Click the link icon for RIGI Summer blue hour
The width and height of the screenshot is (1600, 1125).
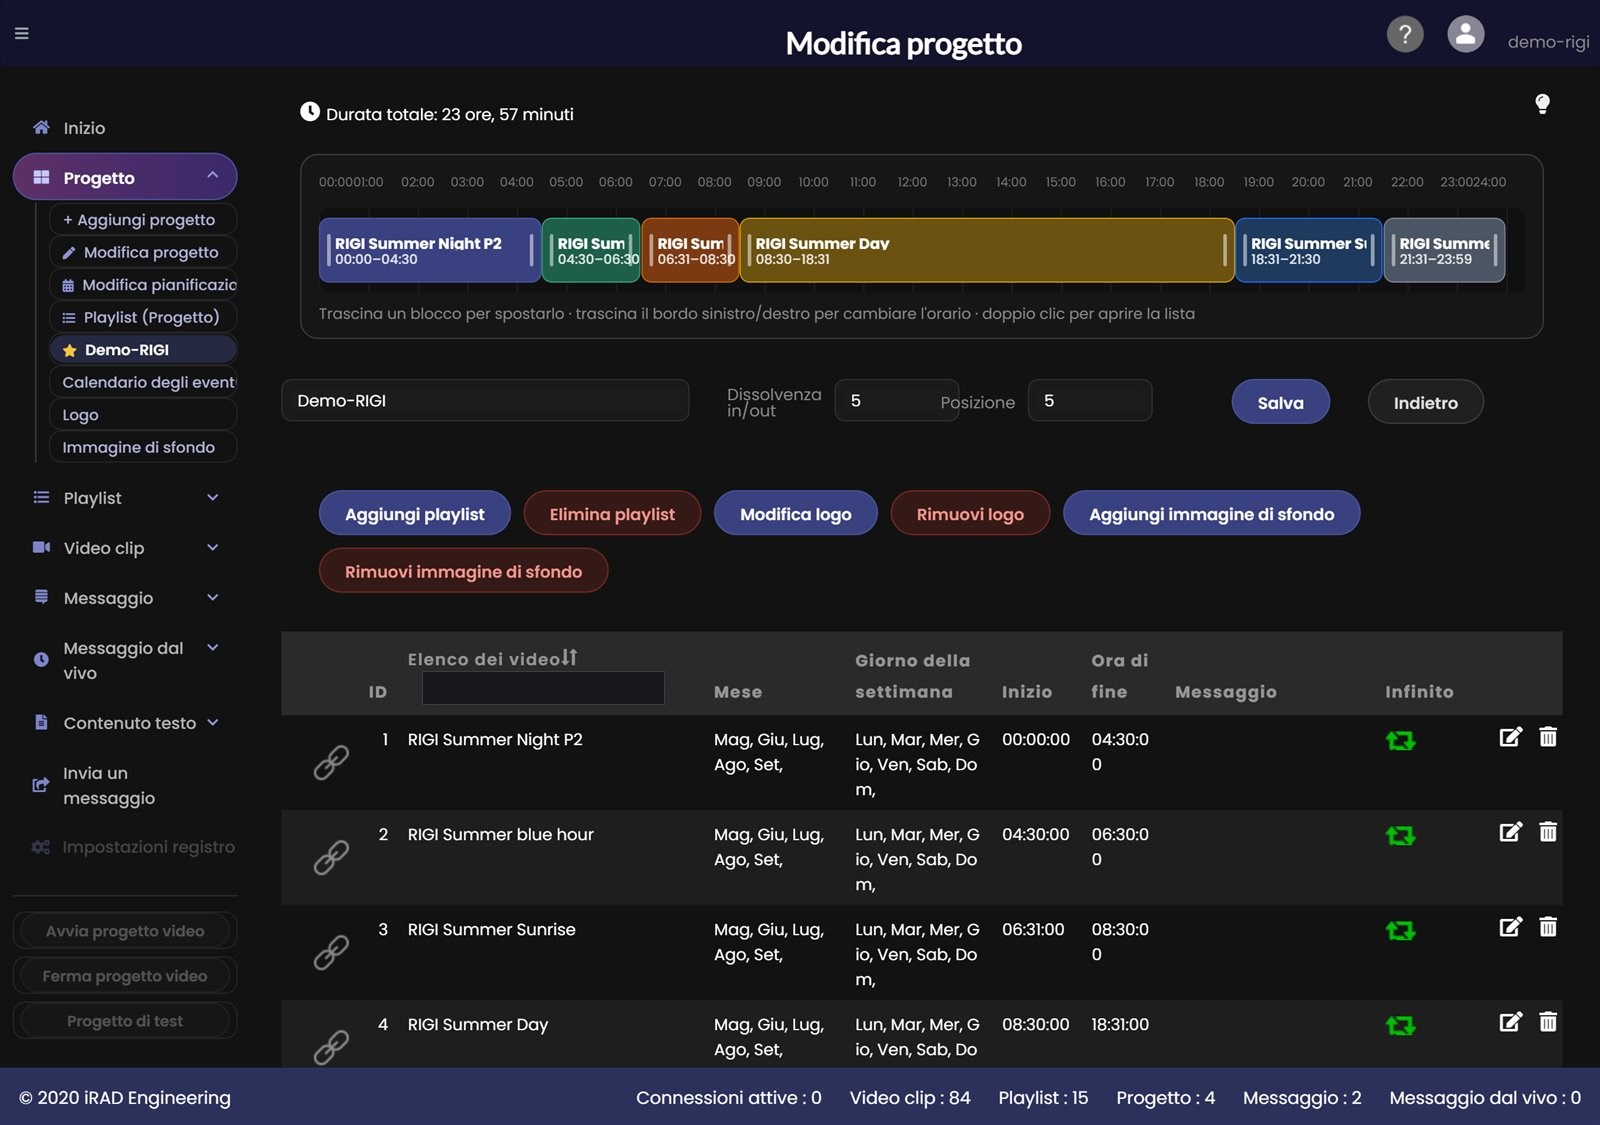[331, 857]
